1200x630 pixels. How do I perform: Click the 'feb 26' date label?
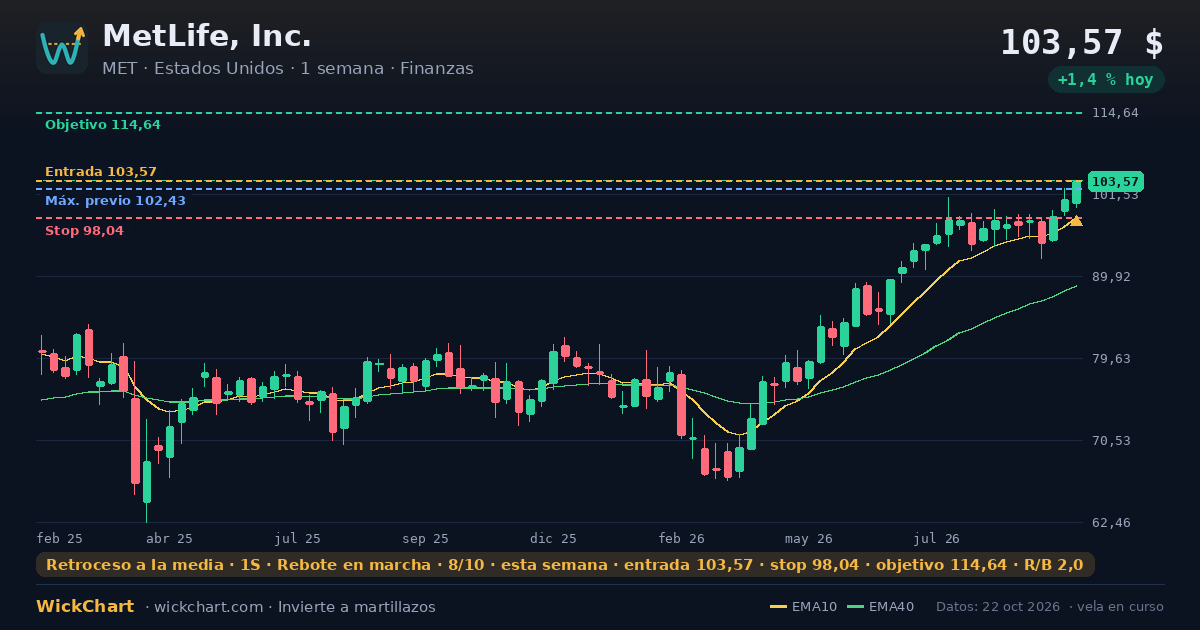(682, 538)
